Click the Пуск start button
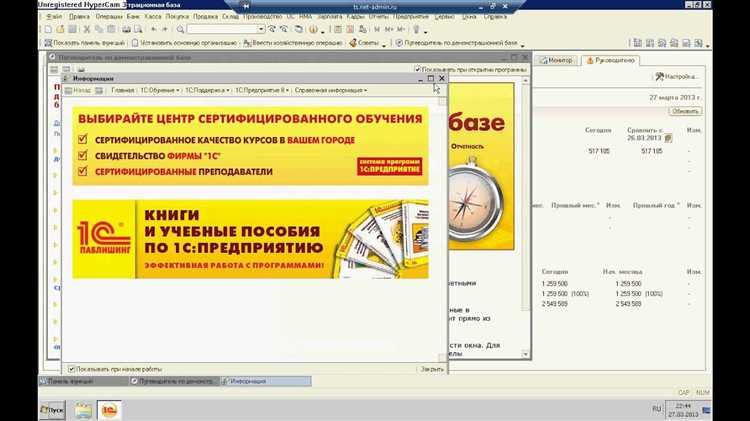This screenshot has width=750, height=421. [52, 410]
